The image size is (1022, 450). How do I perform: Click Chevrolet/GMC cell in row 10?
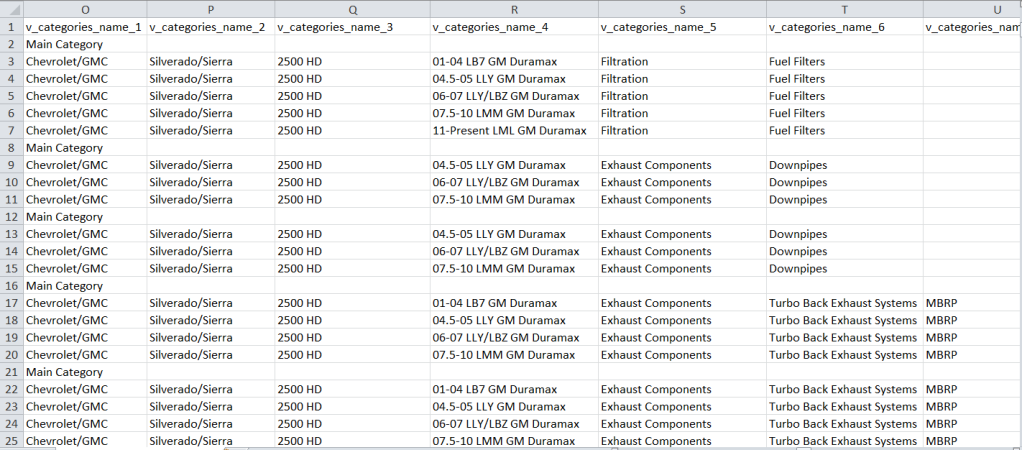[x=85, y=182]
